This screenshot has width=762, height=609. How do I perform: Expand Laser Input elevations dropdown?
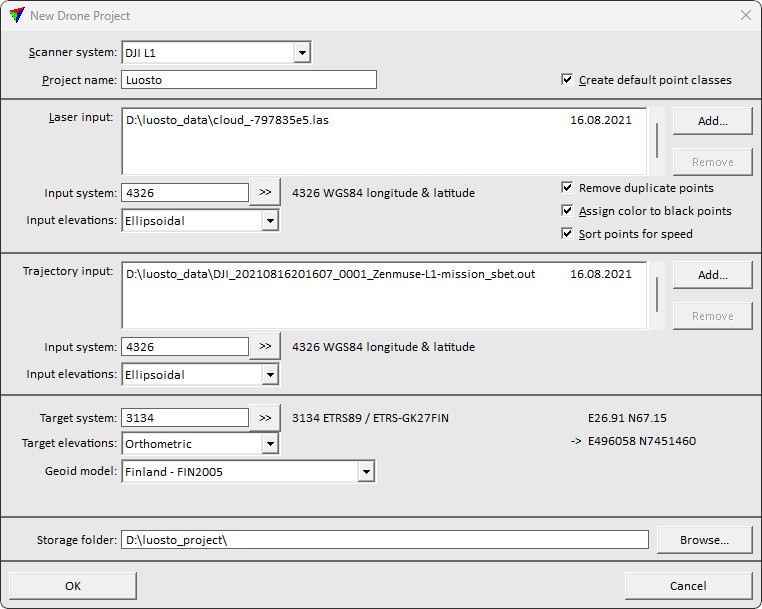270,220
